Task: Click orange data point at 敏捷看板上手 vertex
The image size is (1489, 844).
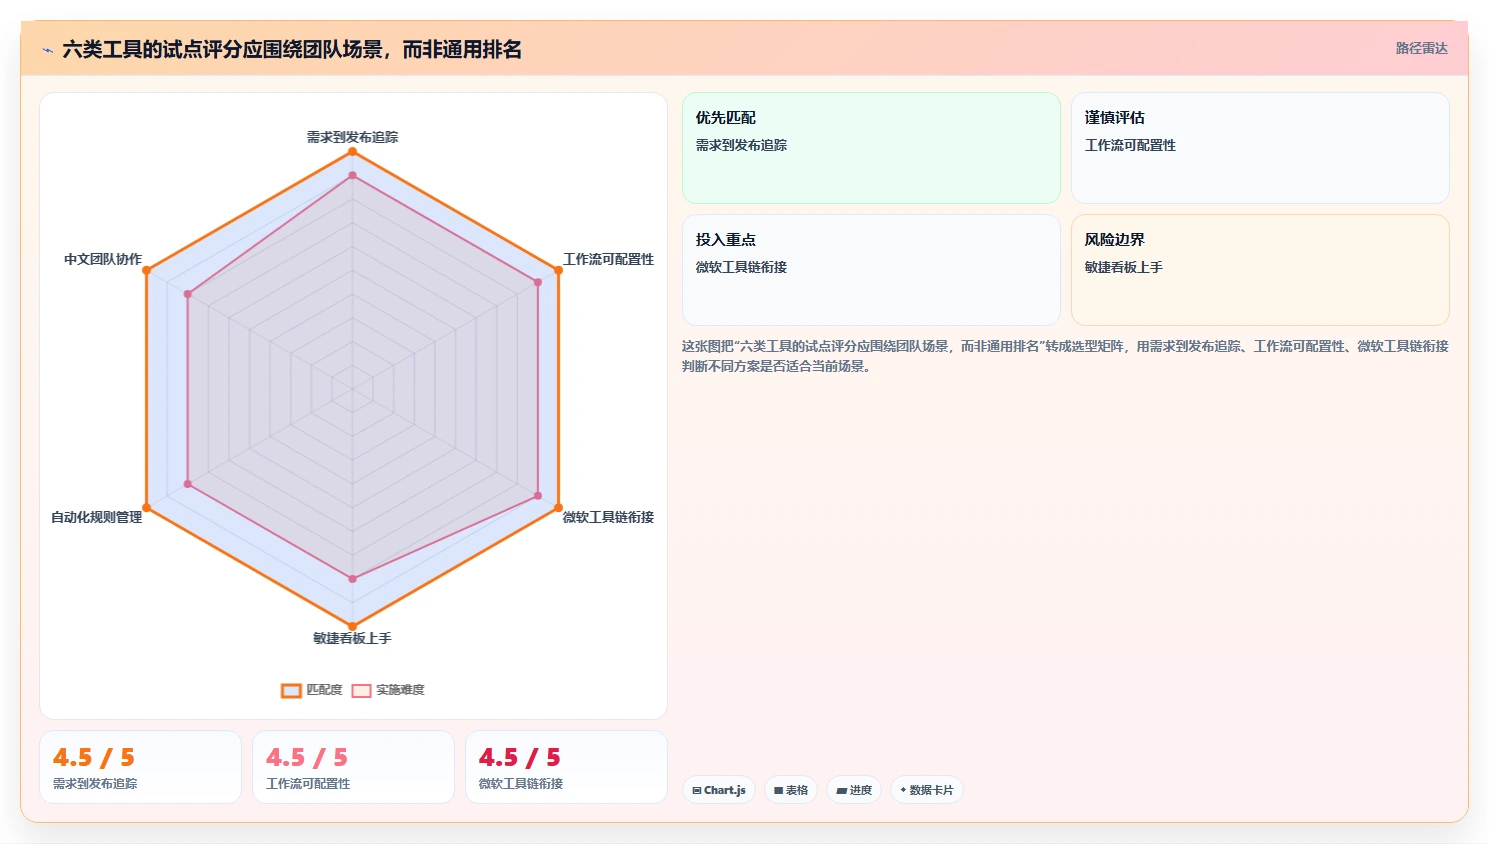Action: [352, 627]
